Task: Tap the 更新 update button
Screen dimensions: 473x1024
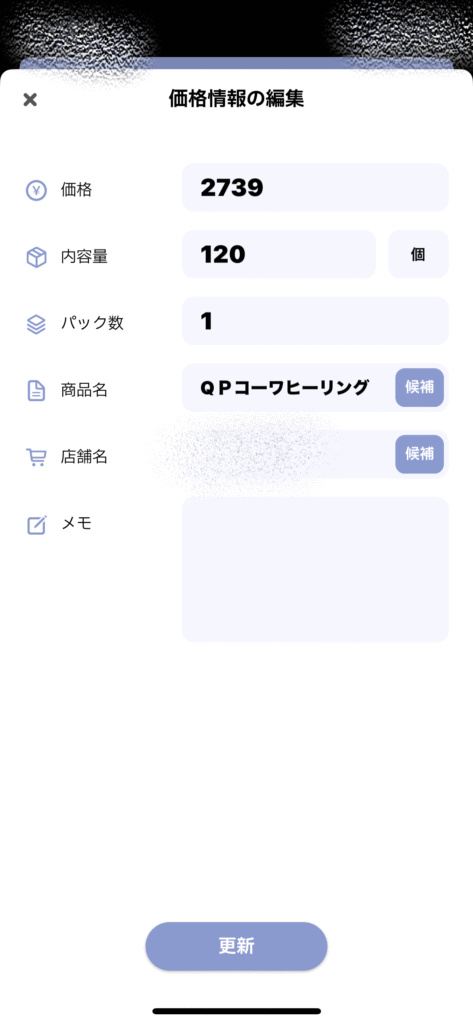Action: (x=236, y=946)
